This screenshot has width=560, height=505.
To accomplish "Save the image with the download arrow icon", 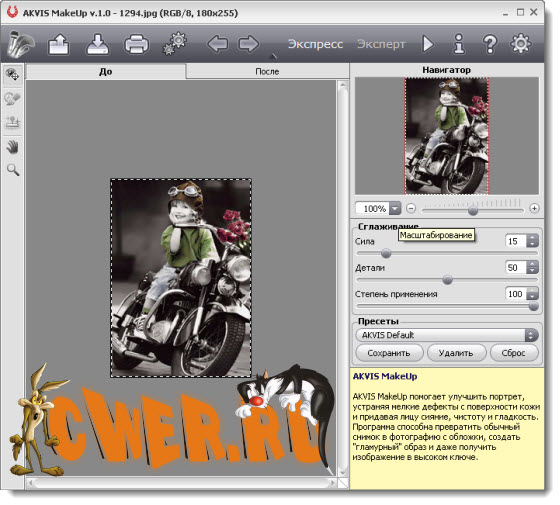I will point(98,44).
